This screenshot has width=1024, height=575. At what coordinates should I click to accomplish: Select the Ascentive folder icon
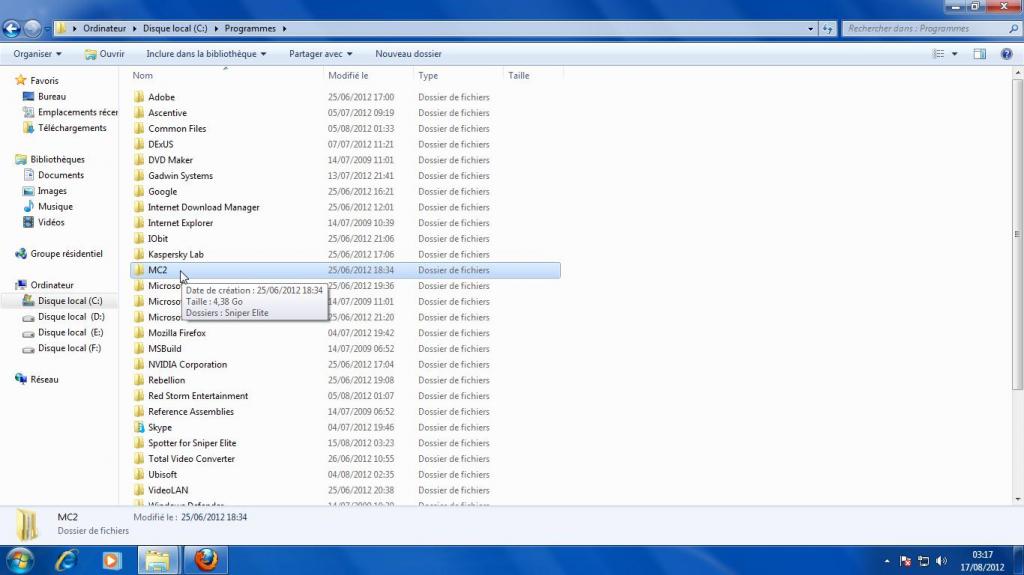(138, 112)
